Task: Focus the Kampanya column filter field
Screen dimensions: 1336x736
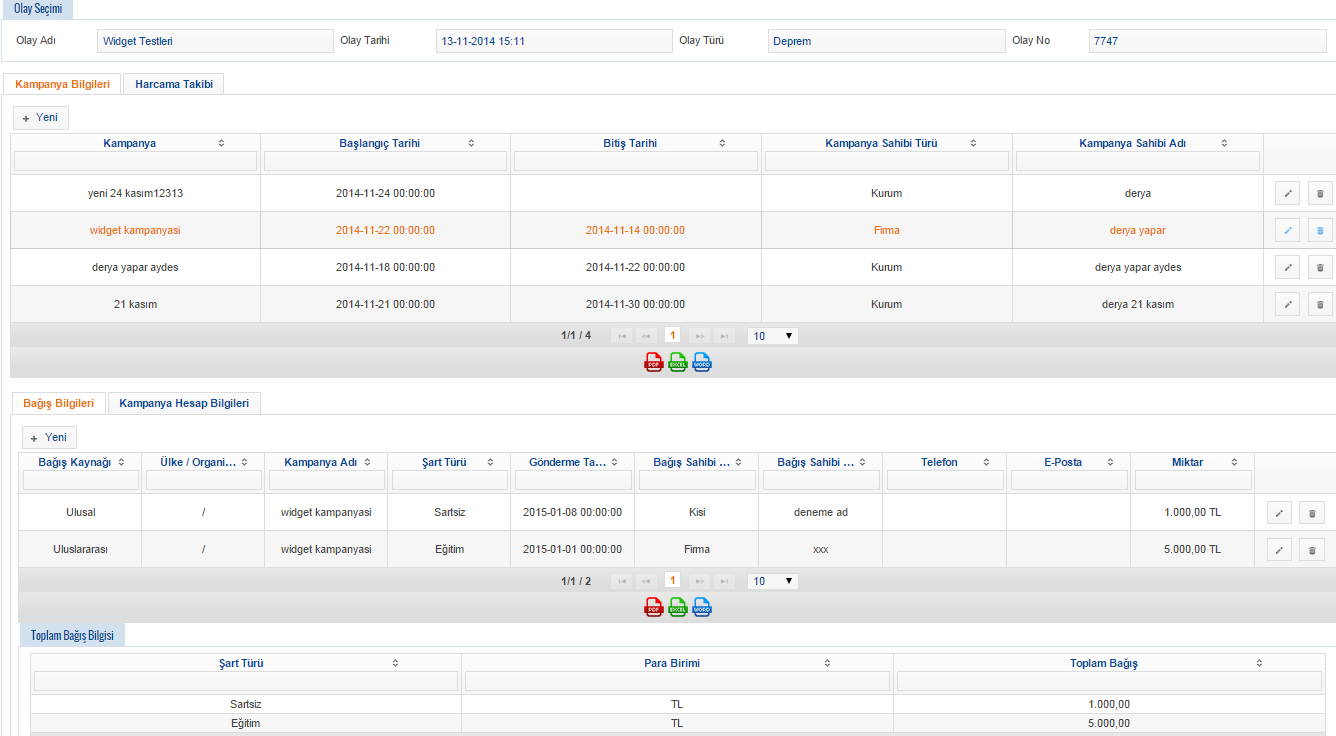Action: click(135, 161)
